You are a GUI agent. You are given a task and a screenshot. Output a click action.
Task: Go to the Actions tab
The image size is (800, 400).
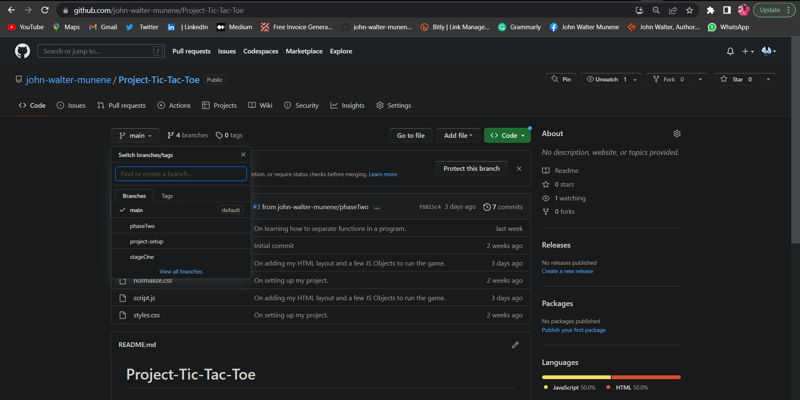(x=174, y=106)
